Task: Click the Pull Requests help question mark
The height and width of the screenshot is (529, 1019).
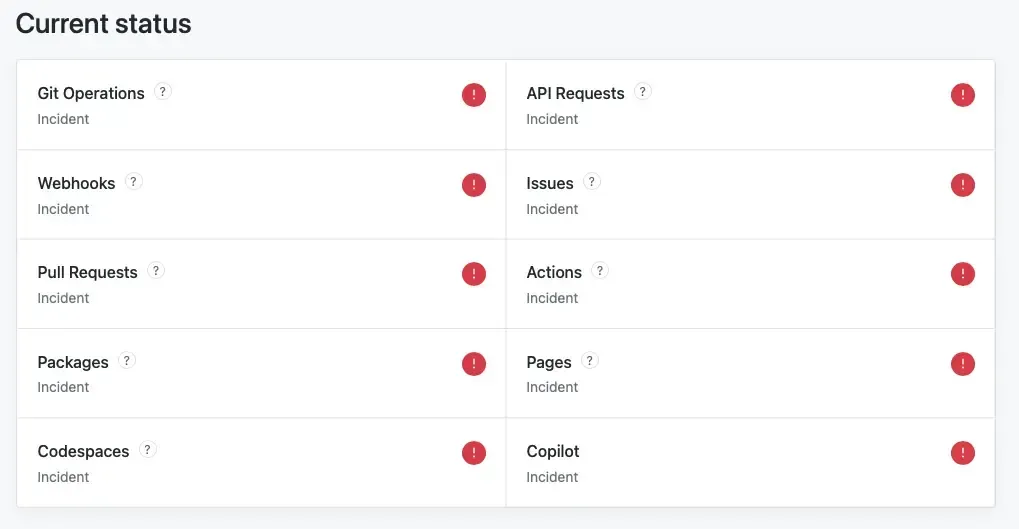Action: (x=156, y=270)
